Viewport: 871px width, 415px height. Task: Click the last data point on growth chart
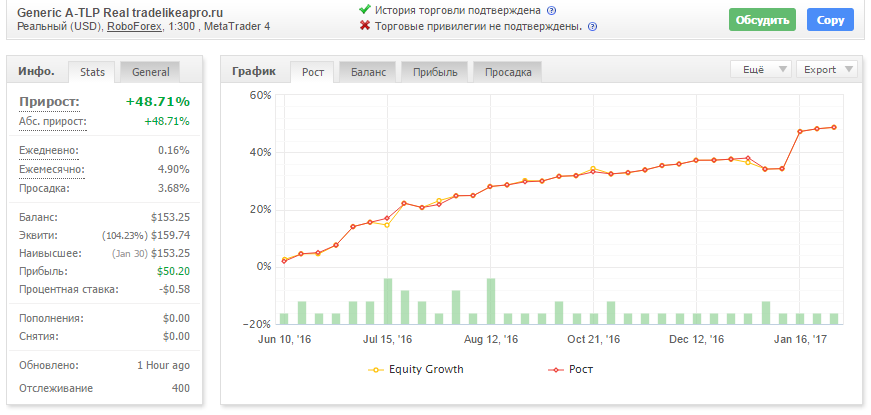click(834, 127)
